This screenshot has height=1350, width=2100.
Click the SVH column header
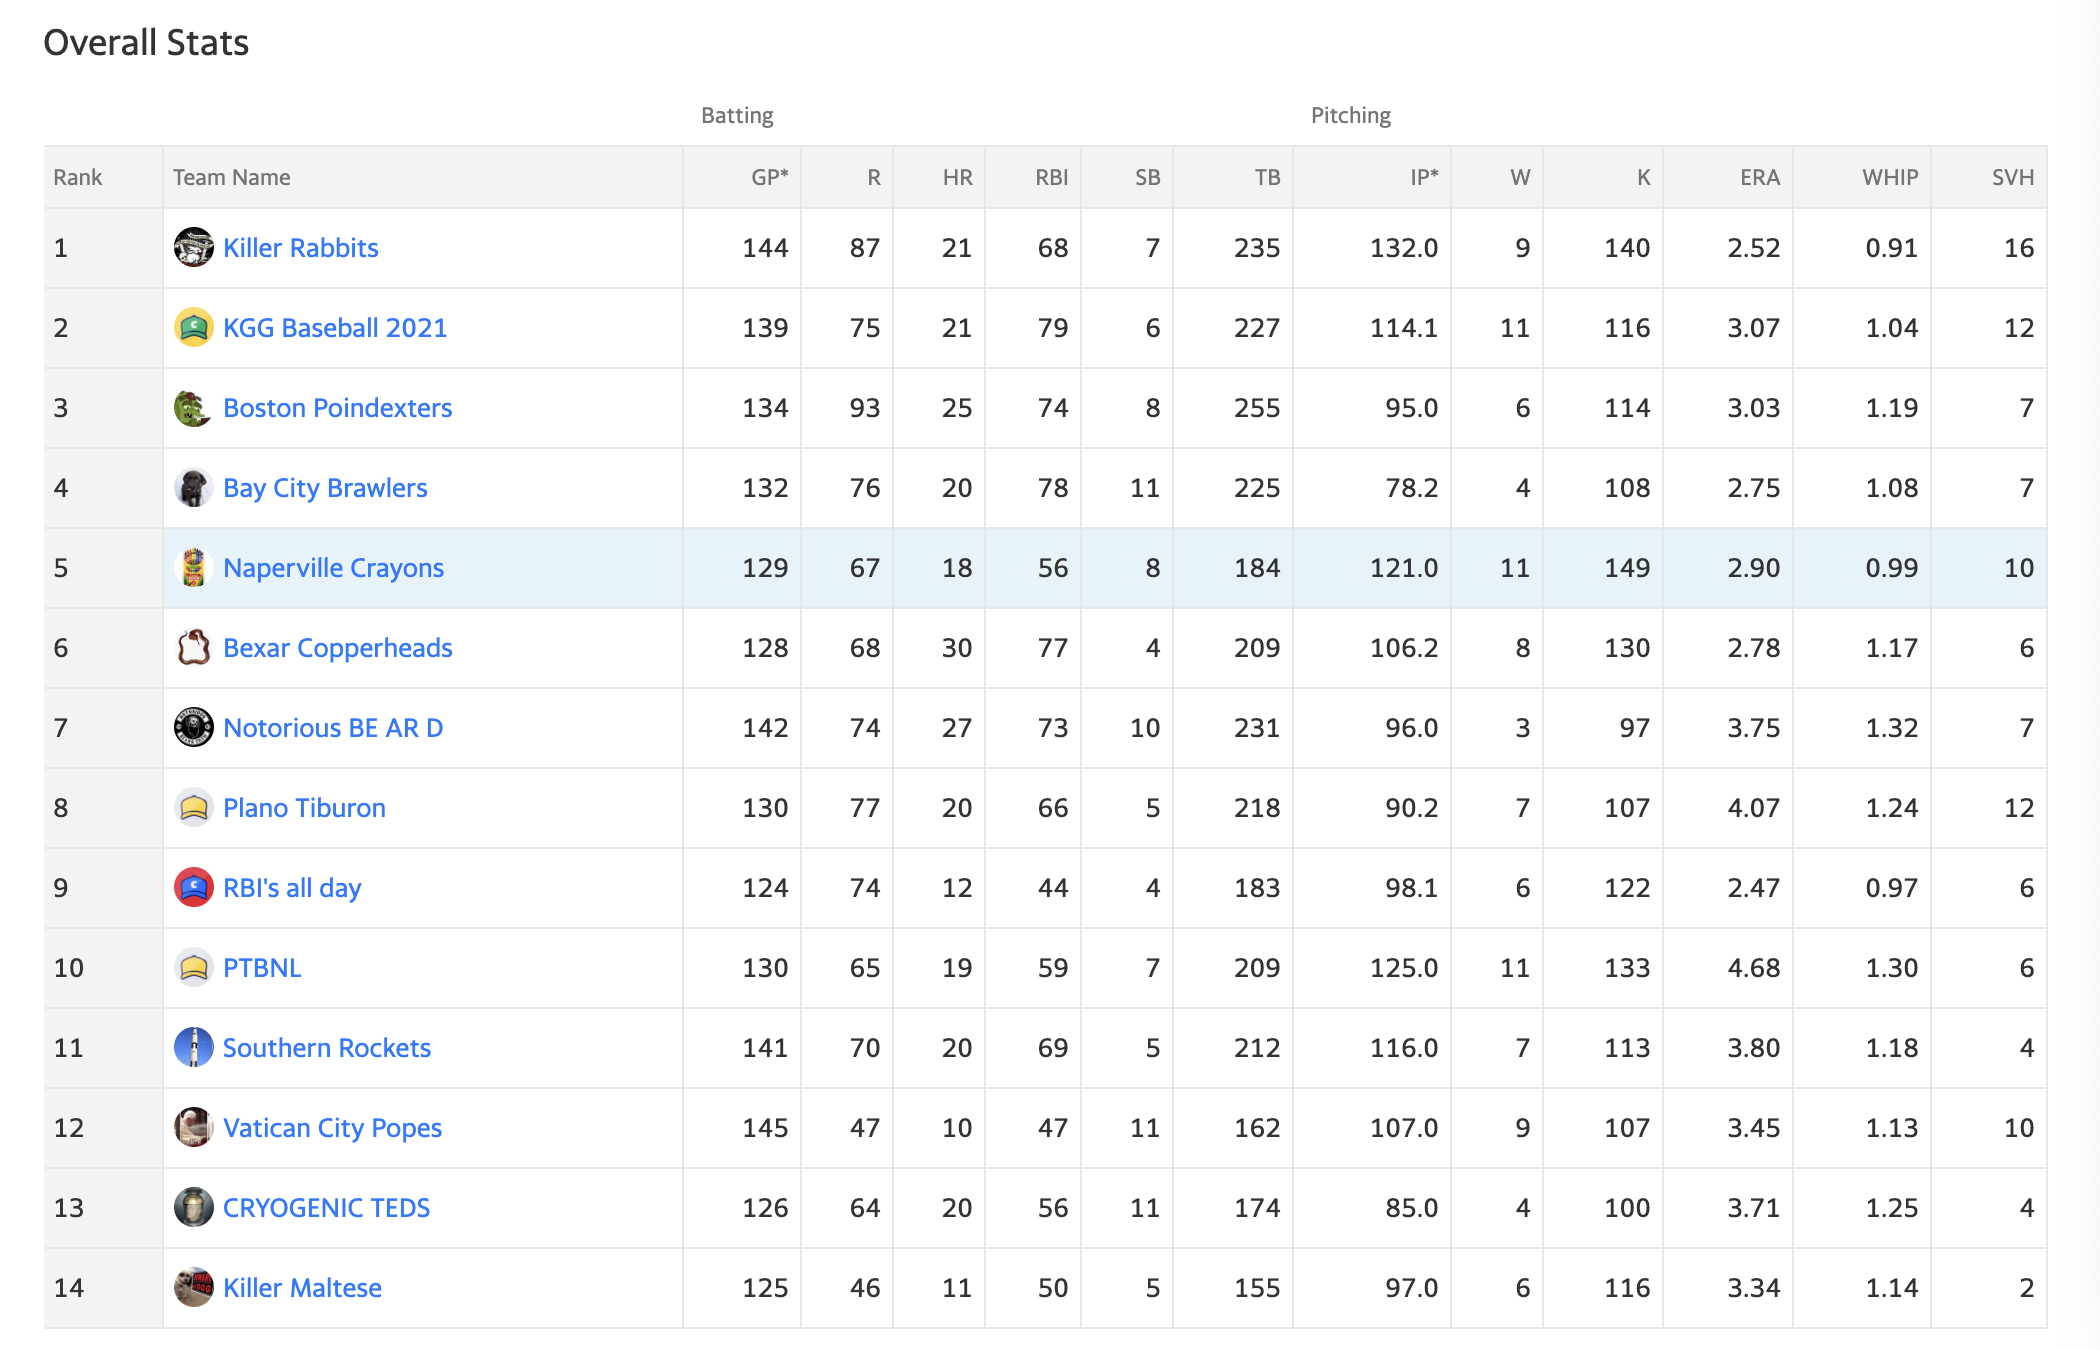2012,177
